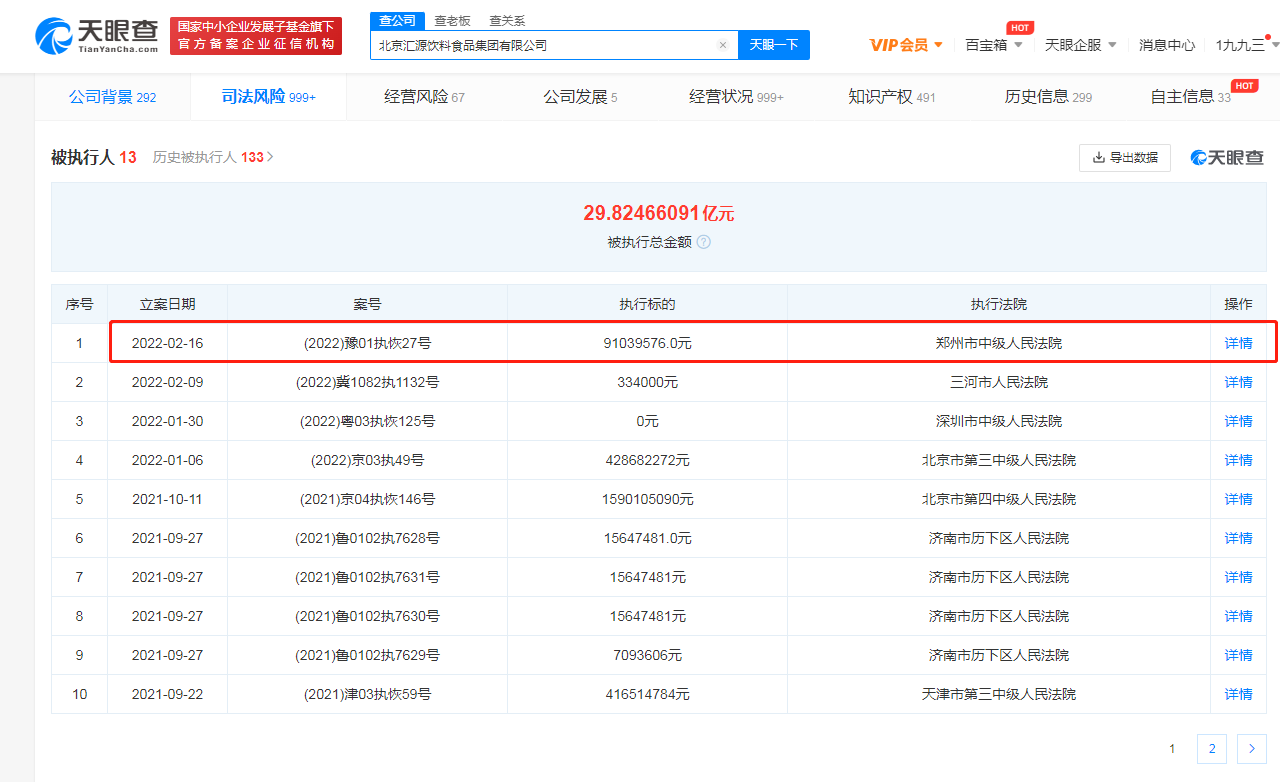Open the VIP会员 dropdown

(907, 45)
